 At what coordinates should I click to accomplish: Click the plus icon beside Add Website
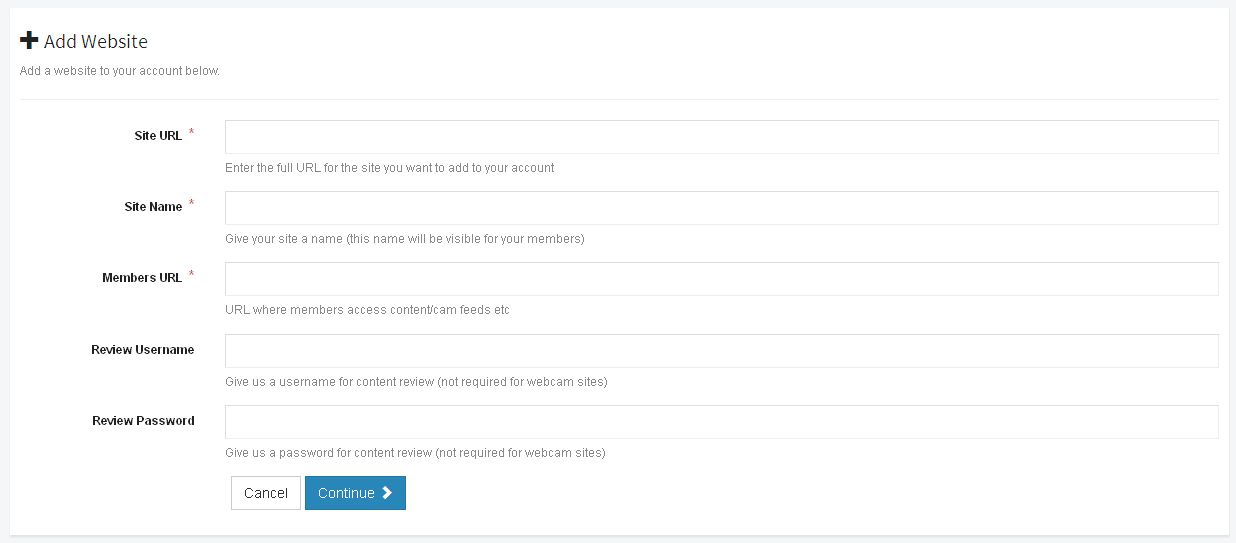pos(29,41)
